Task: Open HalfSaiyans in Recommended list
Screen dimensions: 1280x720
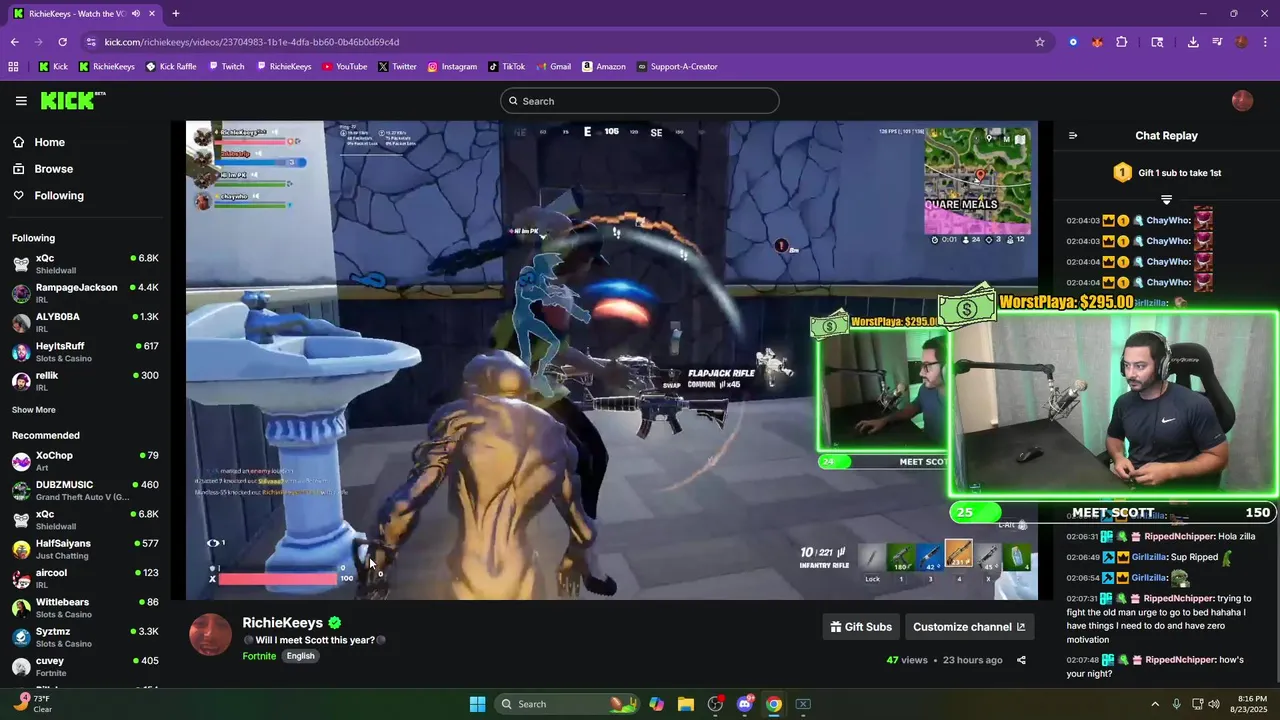Action: [x=85, y=549]
